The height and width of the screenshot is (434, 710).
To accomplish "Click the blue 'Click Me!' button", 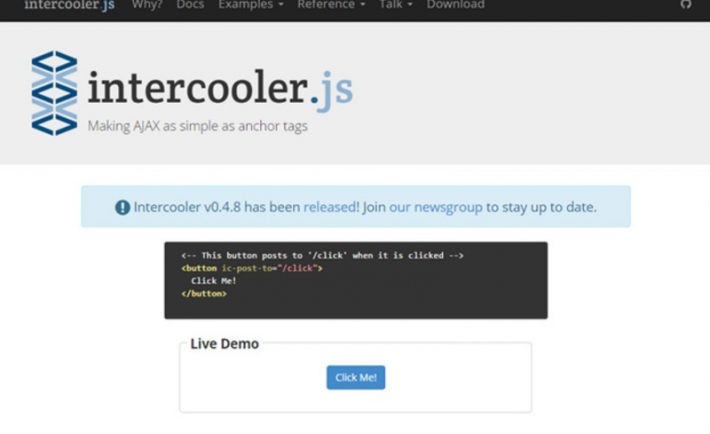I will click(x=356, y=377).
